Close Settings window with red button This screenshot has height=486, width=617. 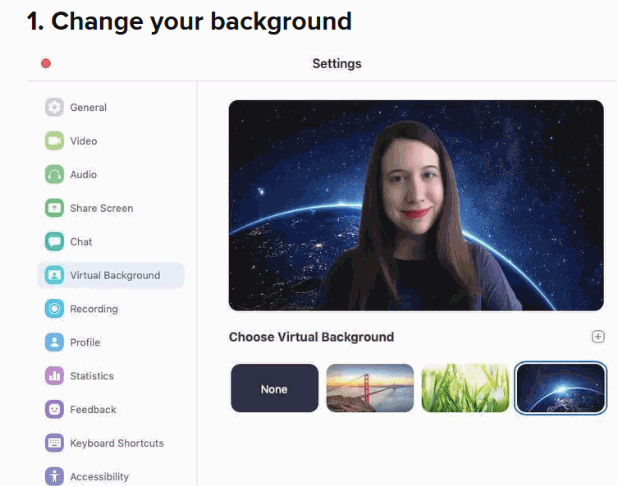(46, 64)
